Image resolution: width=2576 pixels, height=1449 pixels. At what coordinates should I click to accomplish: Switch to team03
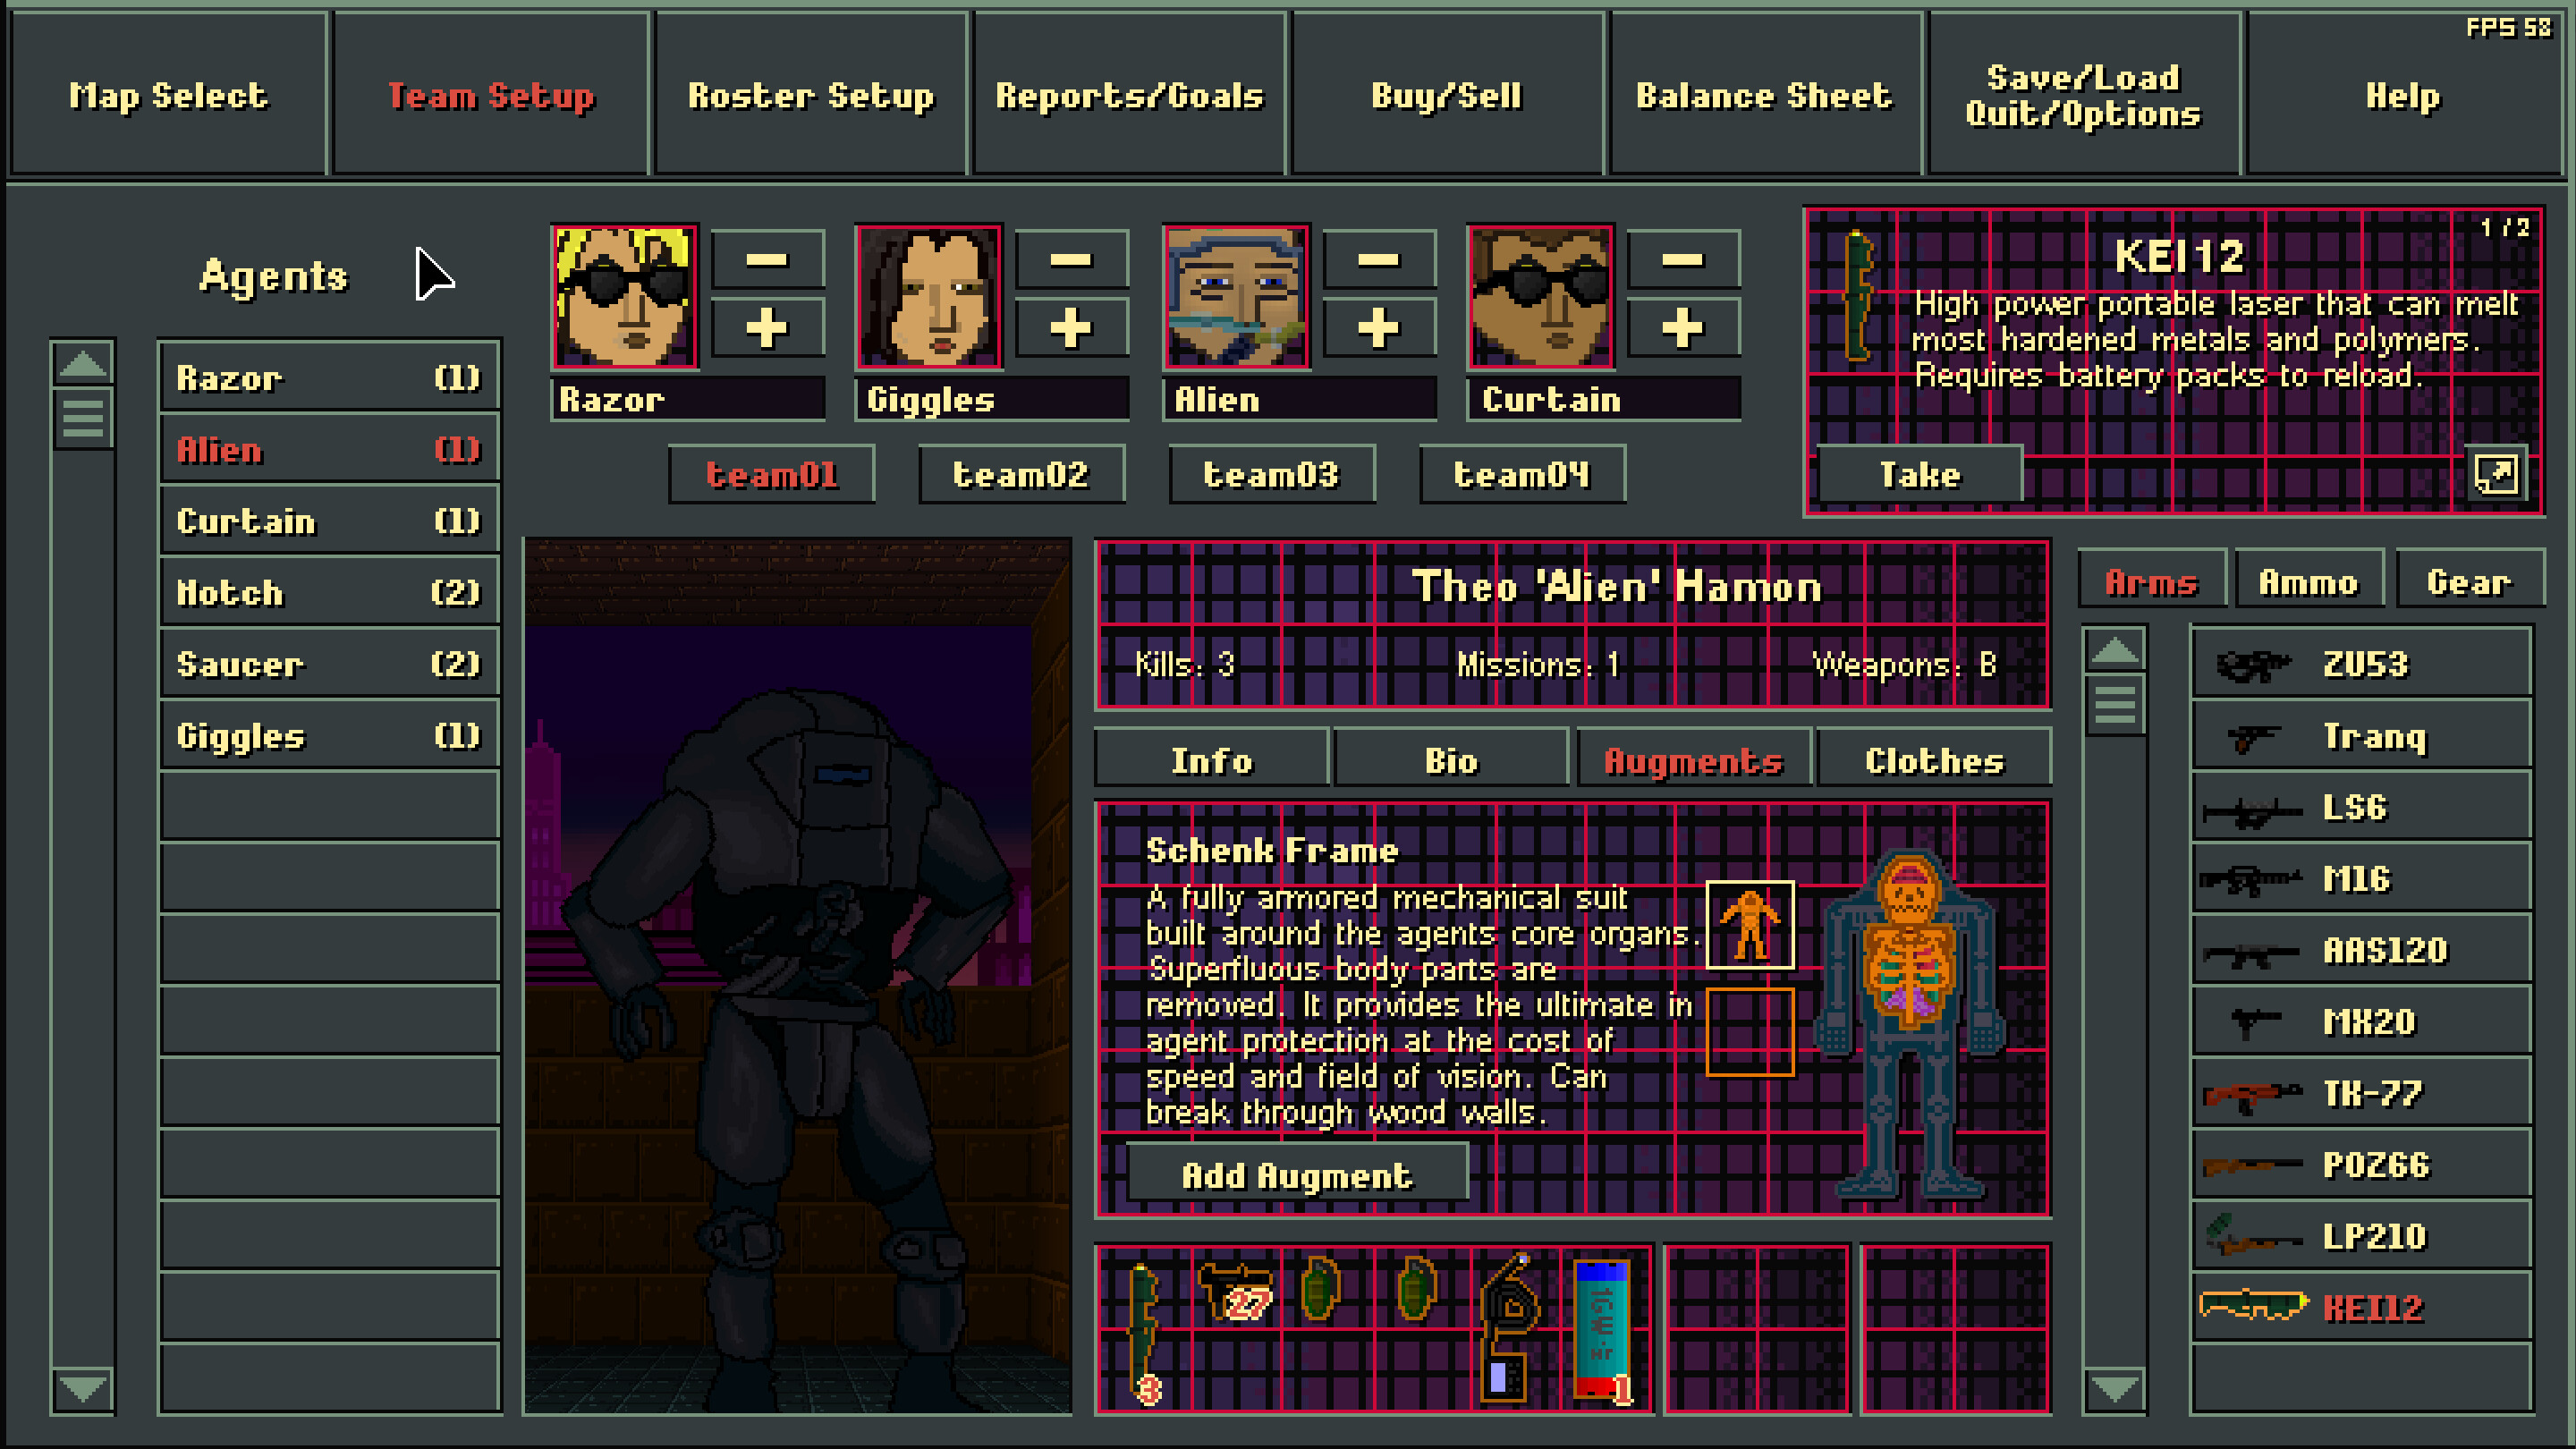click(1271, 474)
